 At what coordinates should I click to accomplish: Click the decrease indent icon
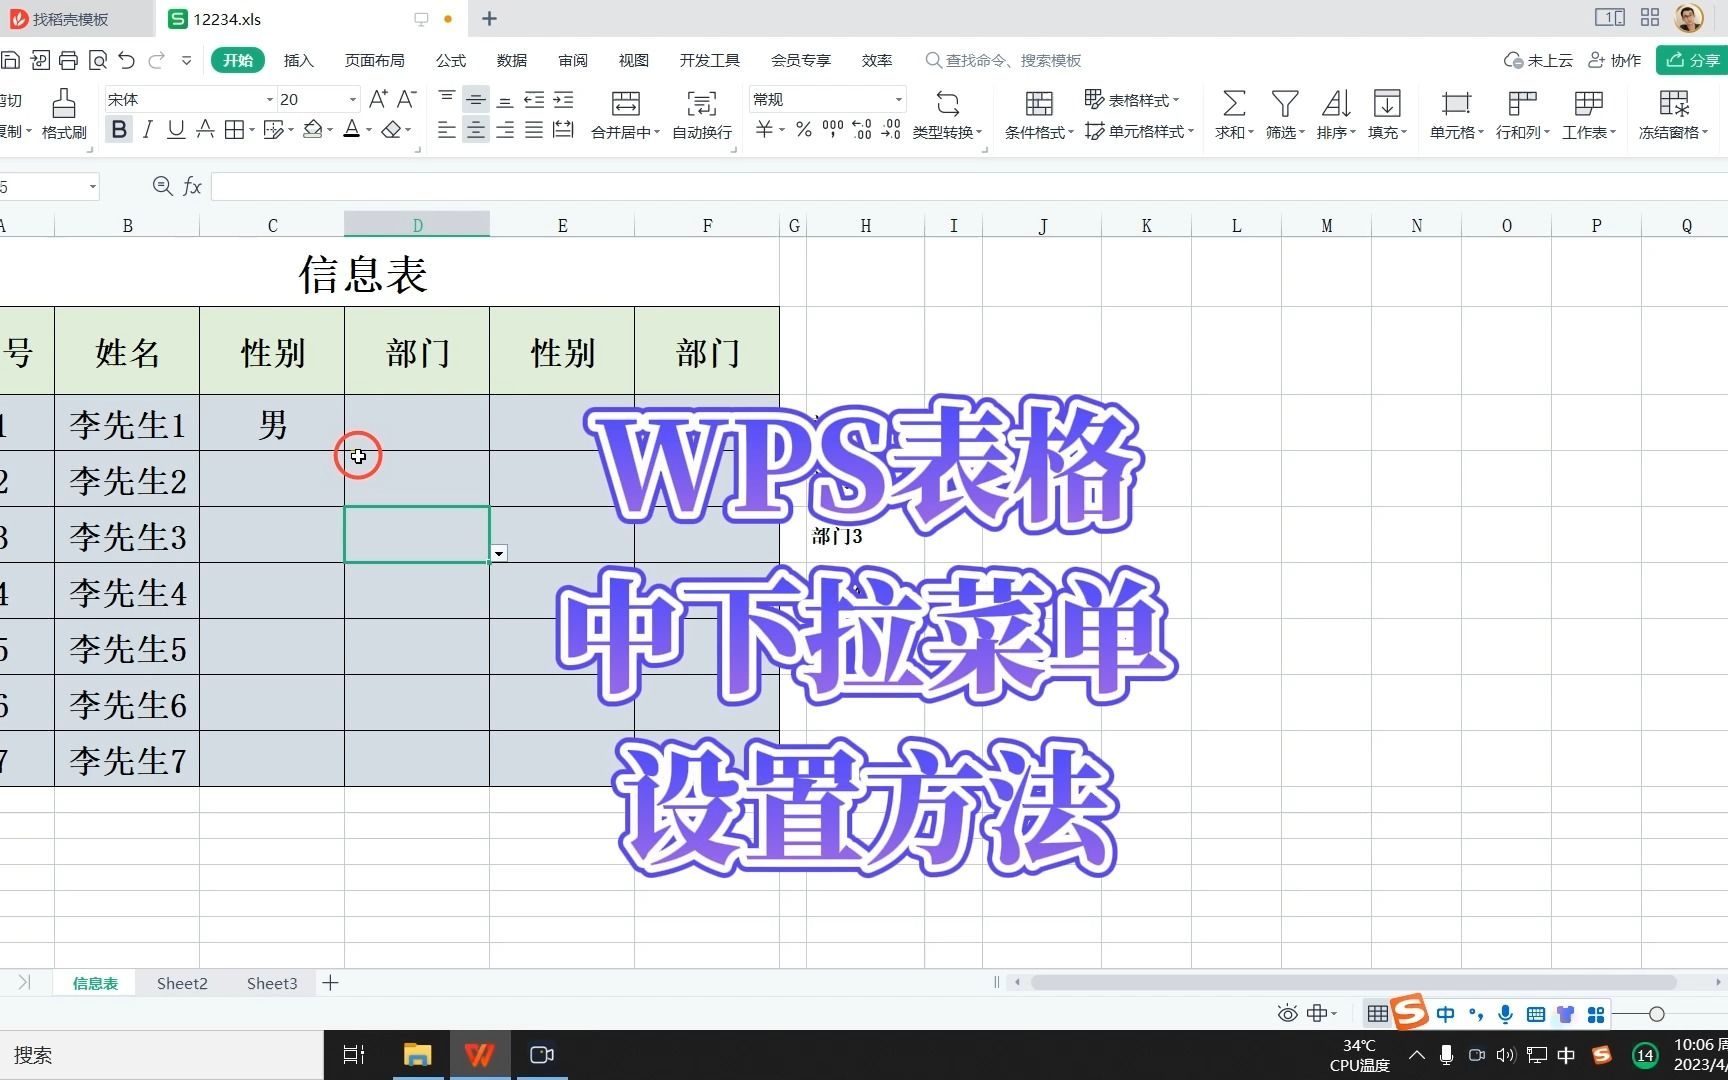pos(534,99)
